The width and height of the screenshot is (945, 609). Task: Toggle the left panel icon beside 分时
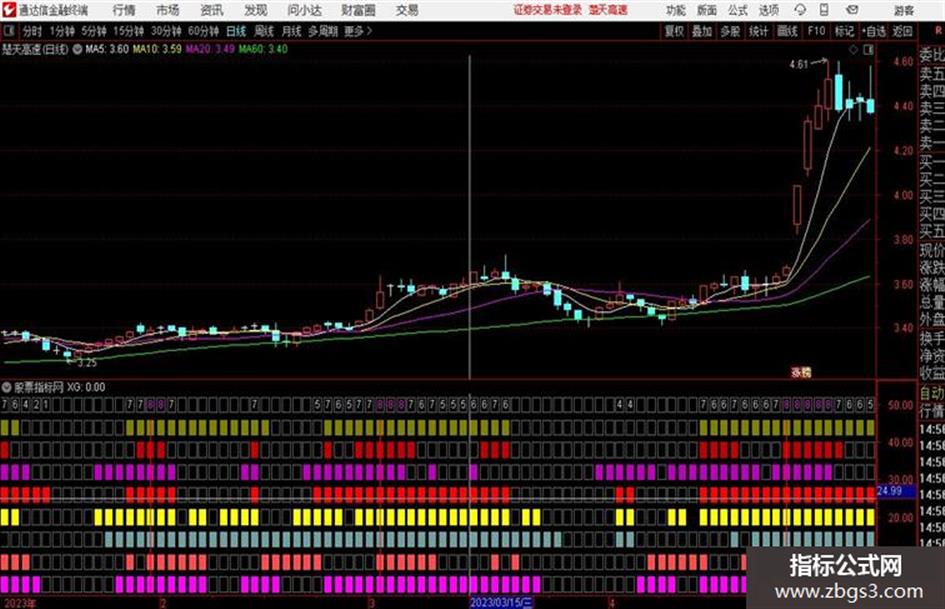(9, 31)
